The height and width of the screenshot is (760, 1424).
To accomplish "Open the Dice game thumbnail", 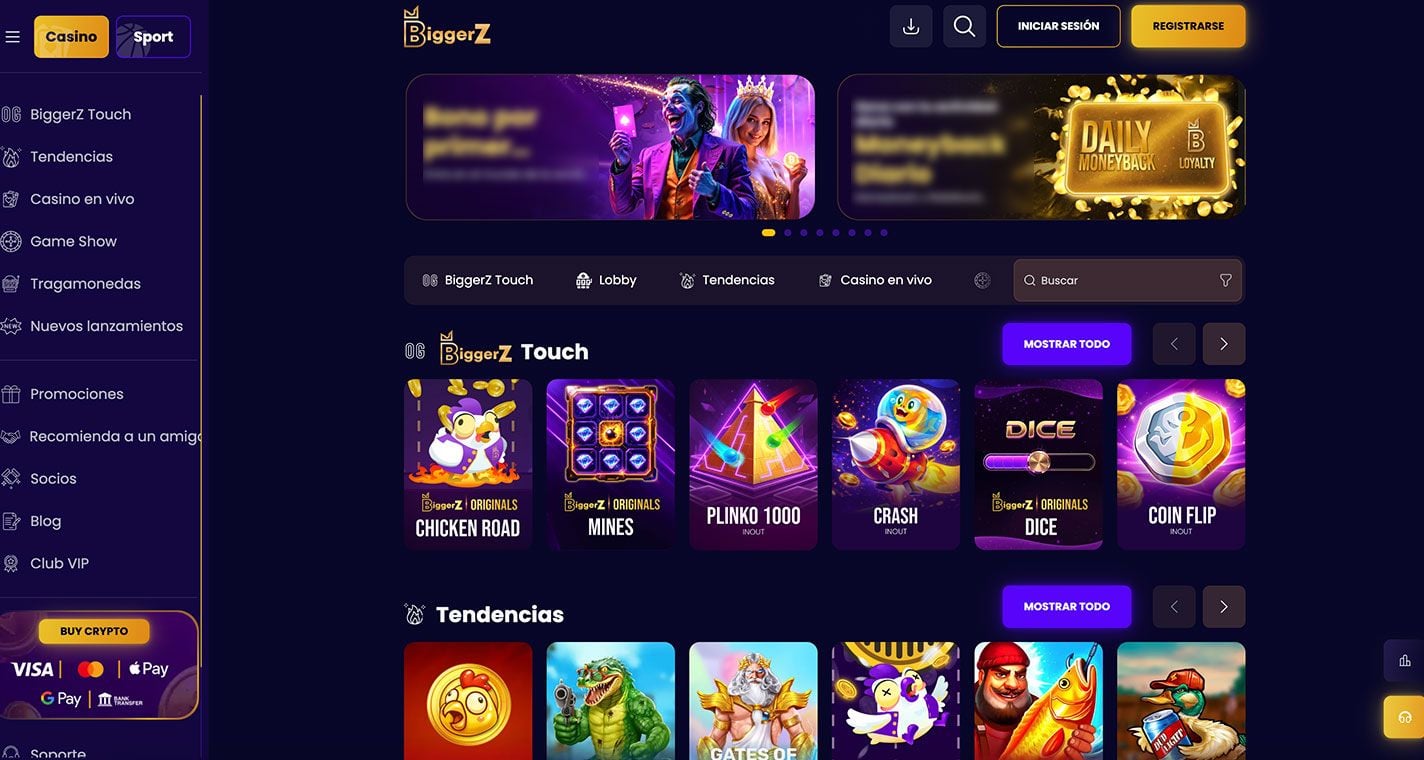I will click(x=1039, y=464).
